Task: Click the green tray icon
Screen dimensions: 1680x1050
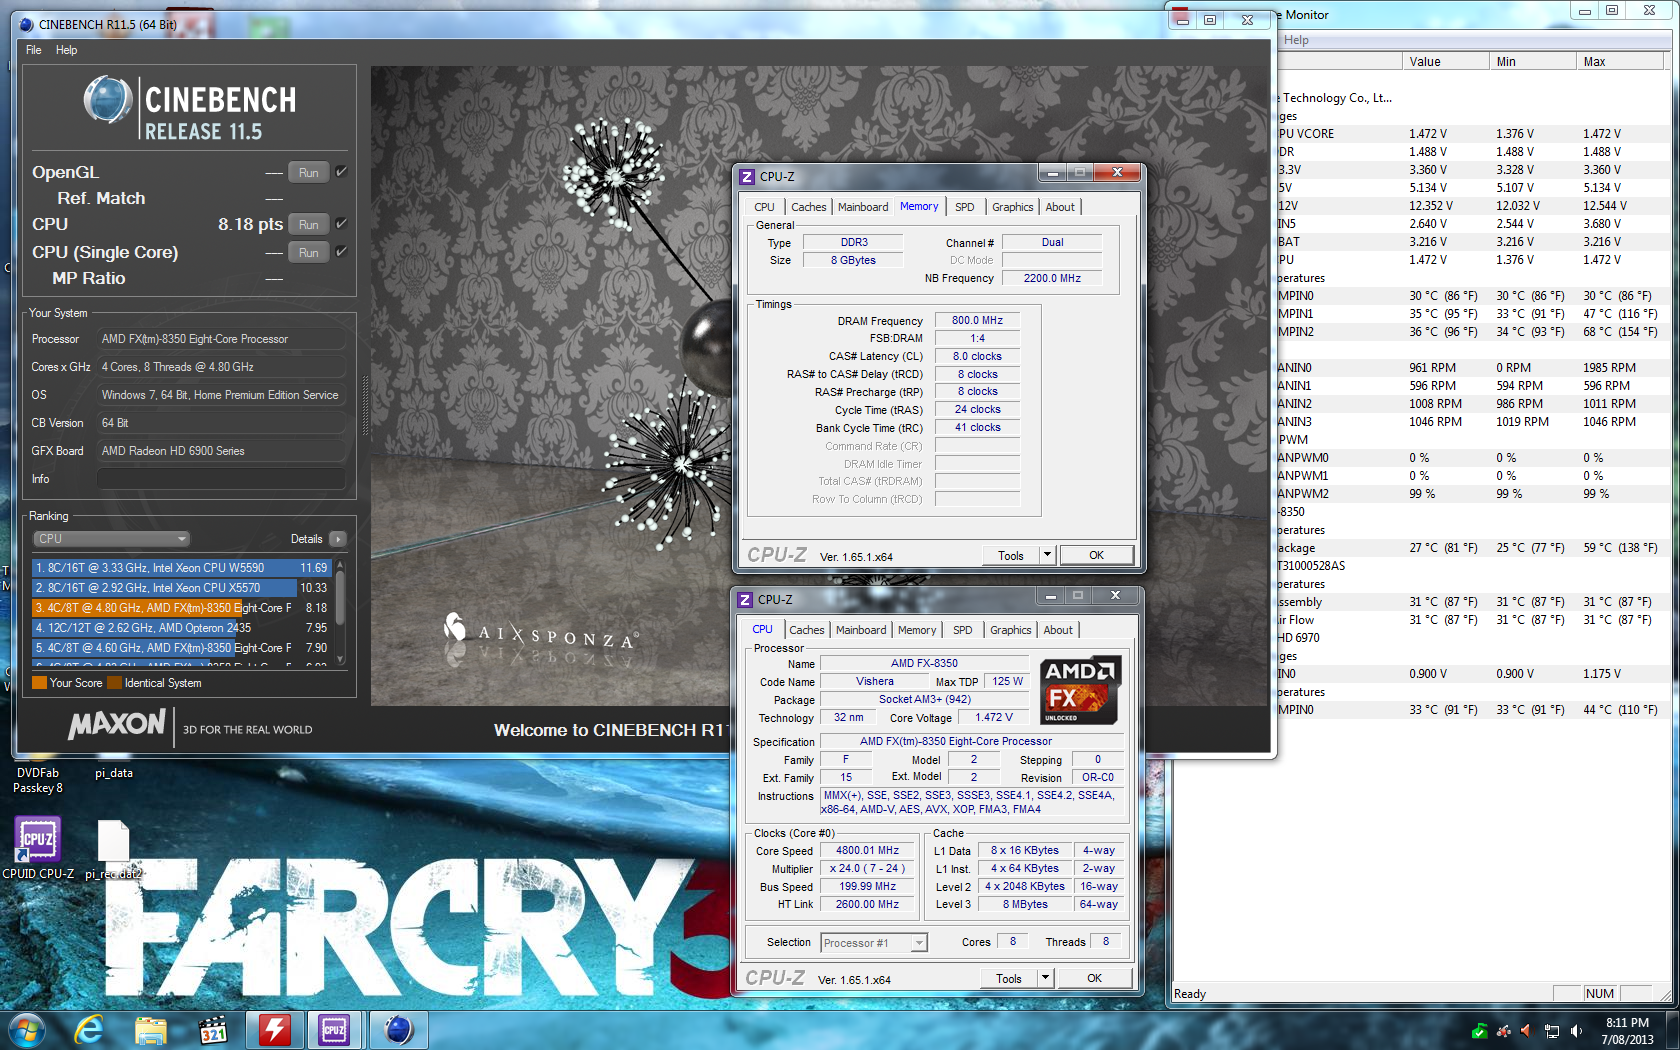Action: (x=1480, y=1031)
